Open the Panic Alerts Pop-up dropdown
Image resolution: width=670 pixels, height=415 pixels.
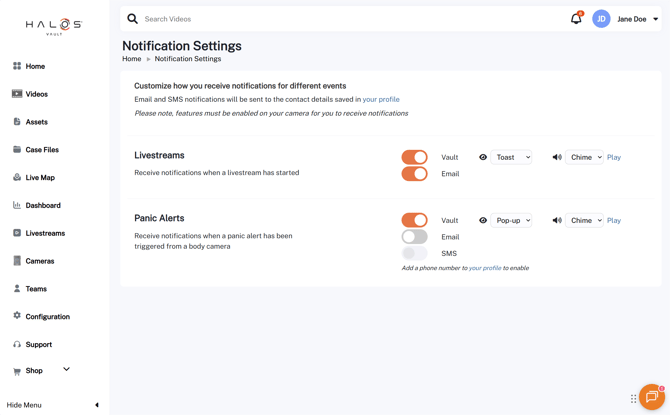pos(511,220)
